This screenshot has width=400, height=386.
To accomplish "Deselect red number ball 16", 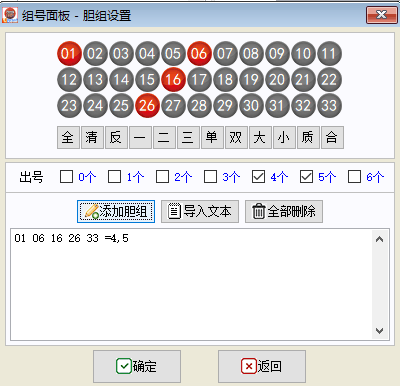I will coord(173,79).
